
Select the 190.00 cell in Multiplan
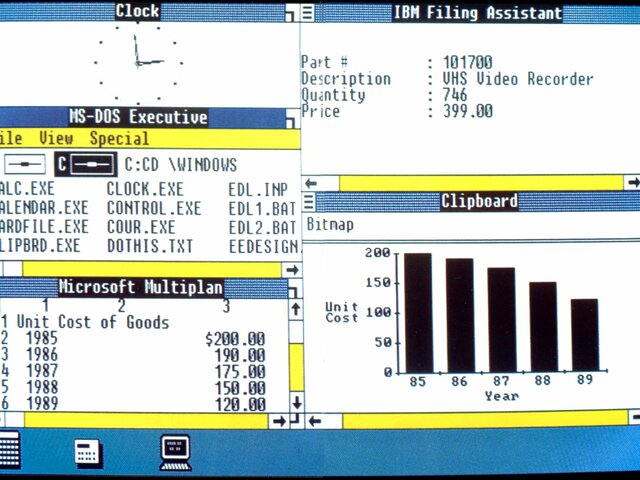click(240, 355)
